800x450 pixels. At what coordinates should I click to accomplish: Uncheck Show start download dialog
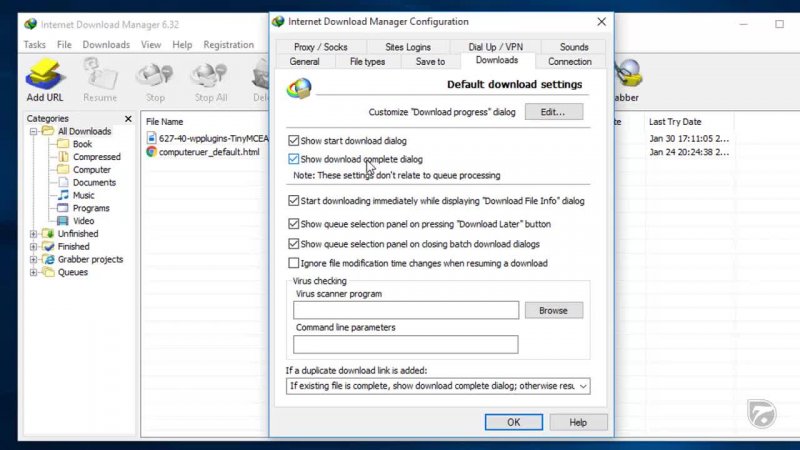[x=293, y=141]
